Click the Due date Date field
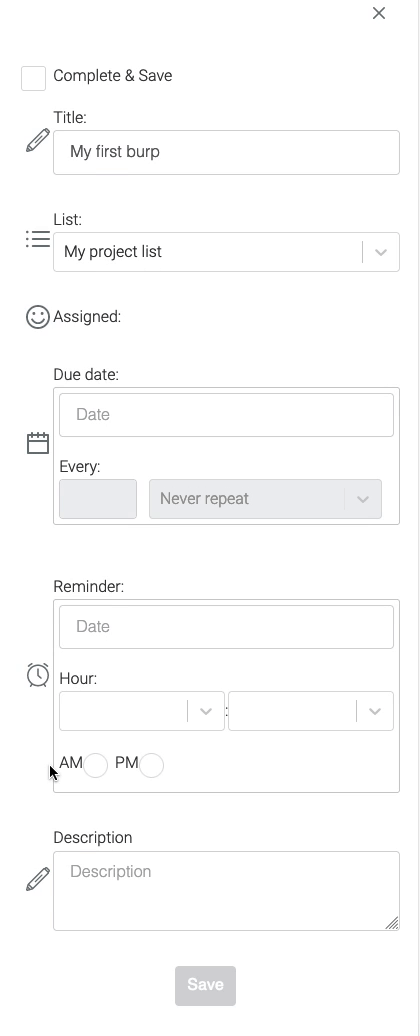The height and width of the screenshot is (1036, 420). [227, 415]
